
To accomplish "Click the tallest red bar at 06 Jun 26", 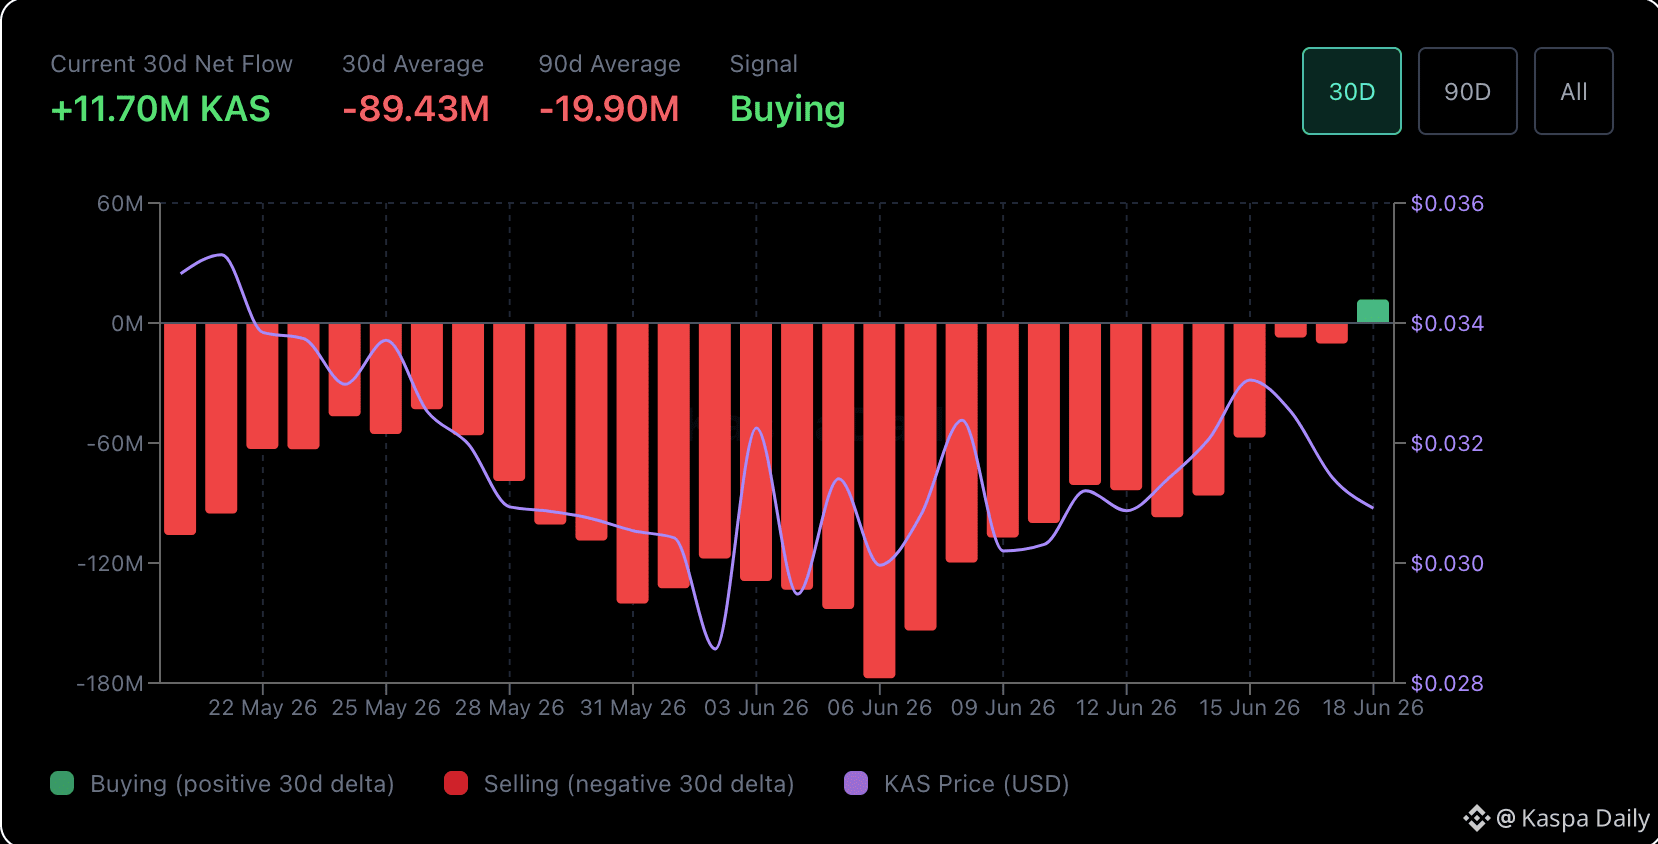I will (880, 500).
